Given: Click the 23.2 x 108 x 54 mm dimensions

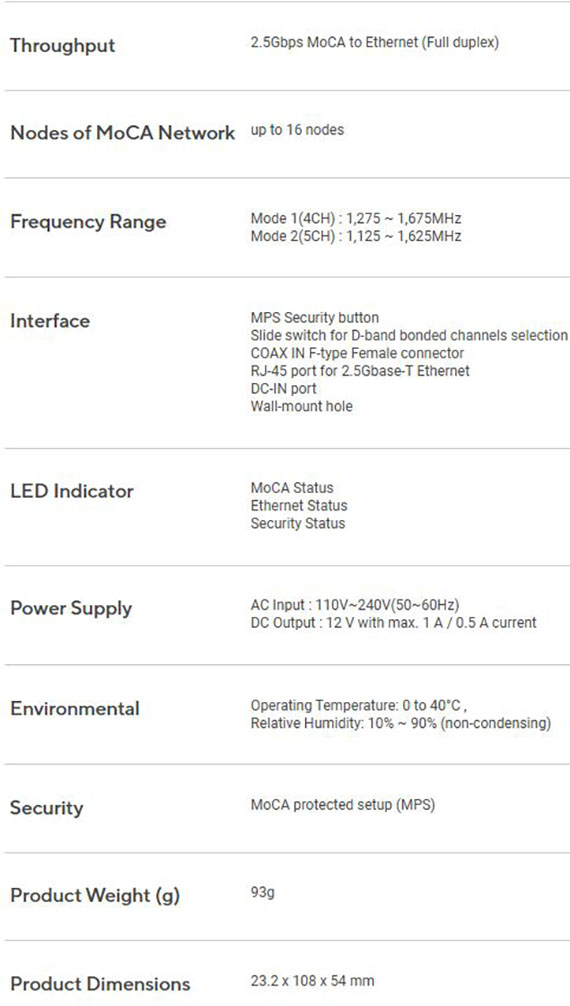Looking at the screenshot, I should click(312, 980).
